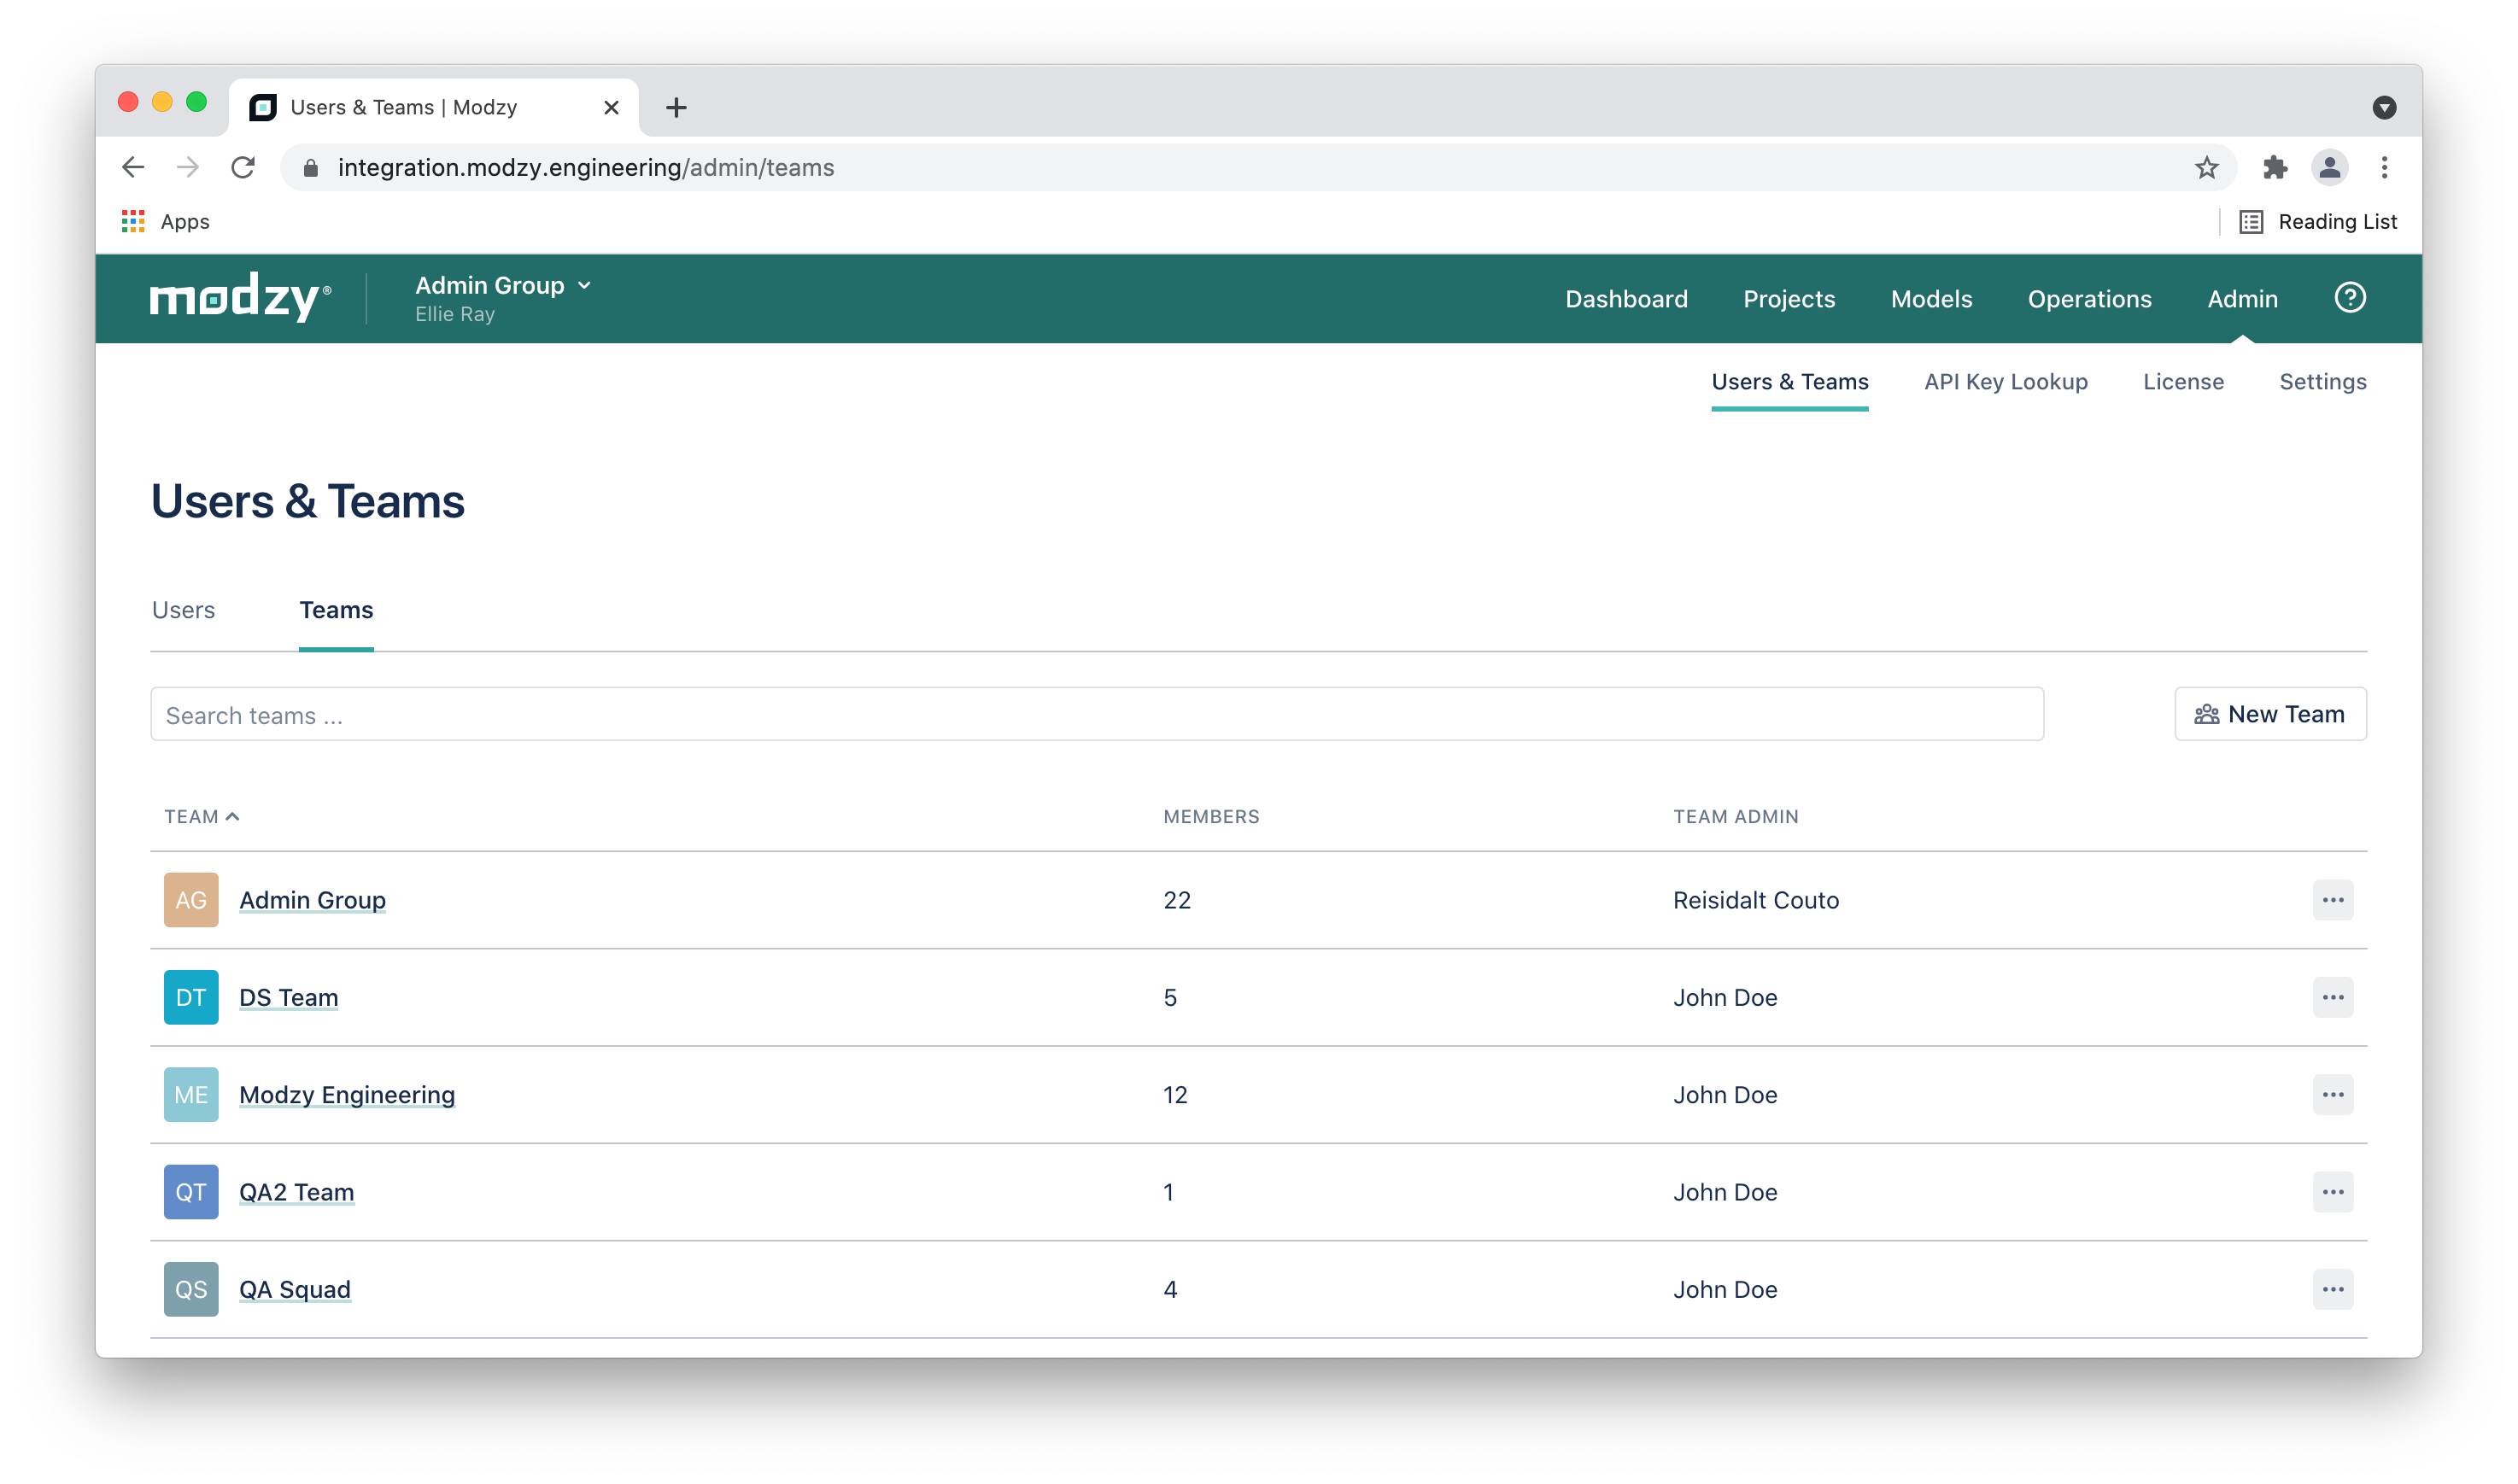Click the browser address bar URL

586,167
